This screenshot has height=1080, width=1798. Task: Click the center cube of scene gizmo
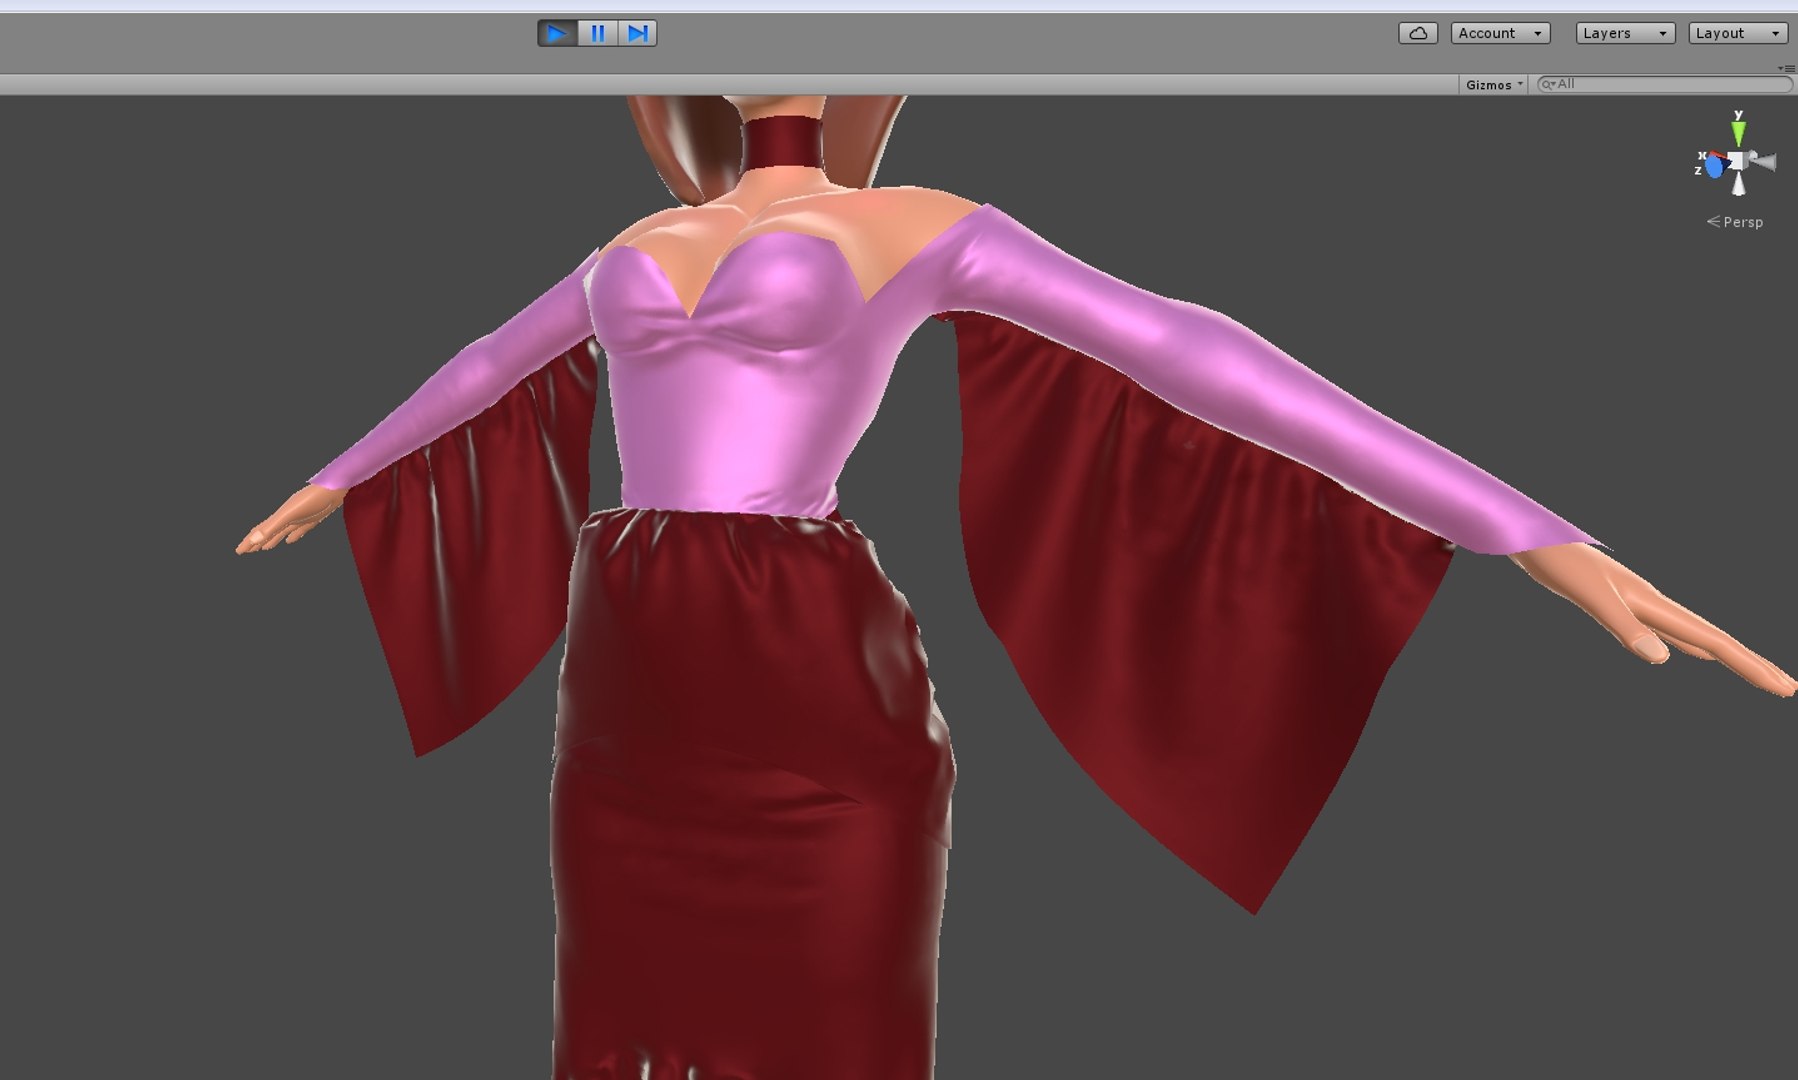1738,160
